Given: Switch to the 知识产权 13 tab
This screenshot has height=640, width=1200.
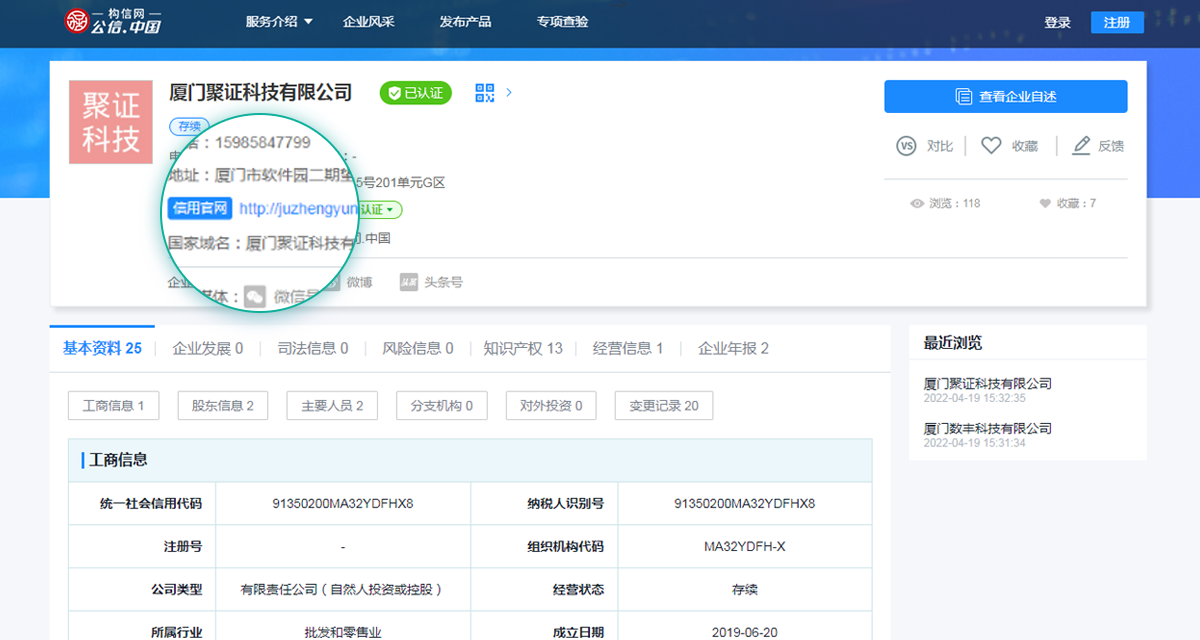Looking at the screenshot, I should 523,348.
